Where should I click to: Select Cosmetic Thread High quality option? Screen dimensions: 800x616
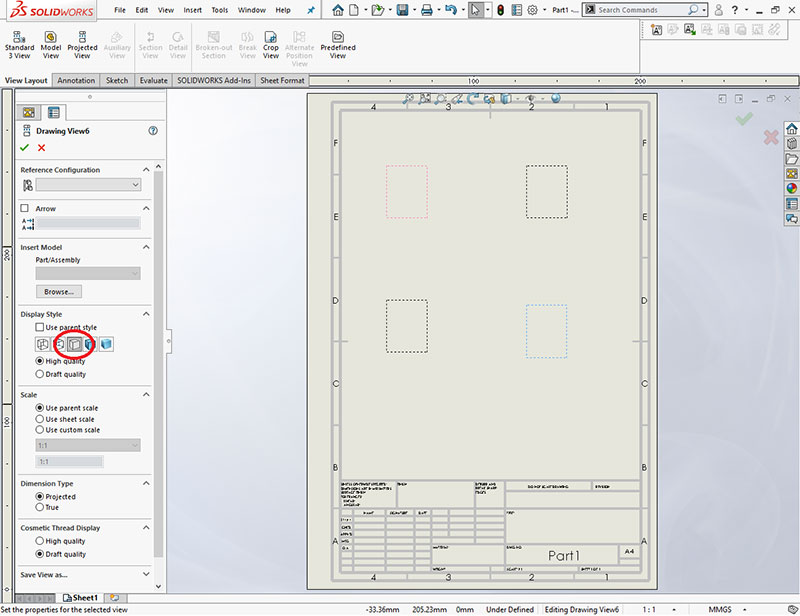coord(39,540)
